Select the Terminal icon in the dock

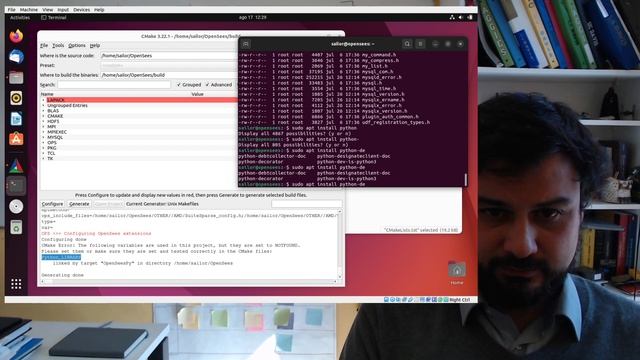[16, 186]
